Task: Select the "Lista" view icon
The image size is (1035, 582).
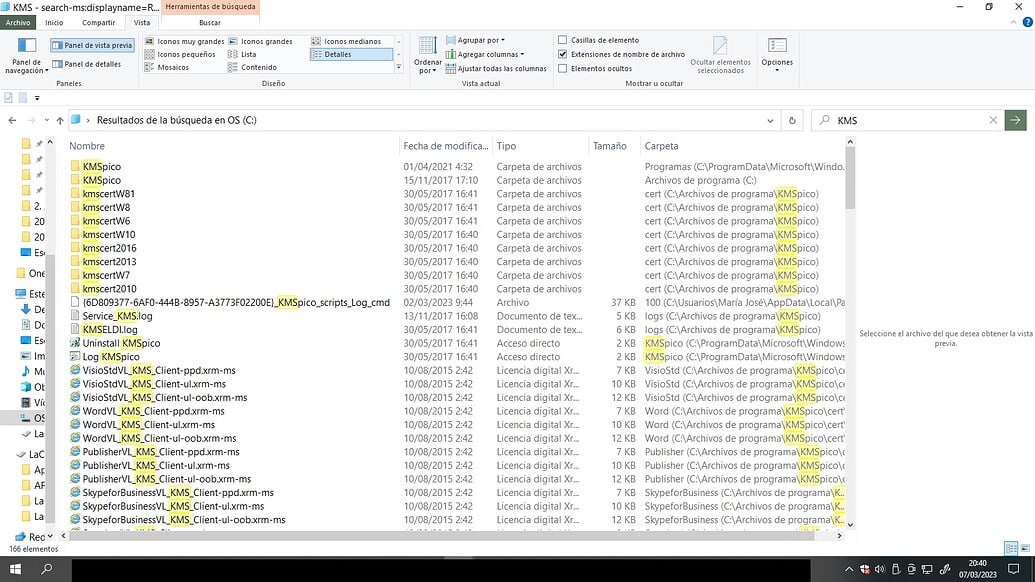Action: tap(250, 54)
